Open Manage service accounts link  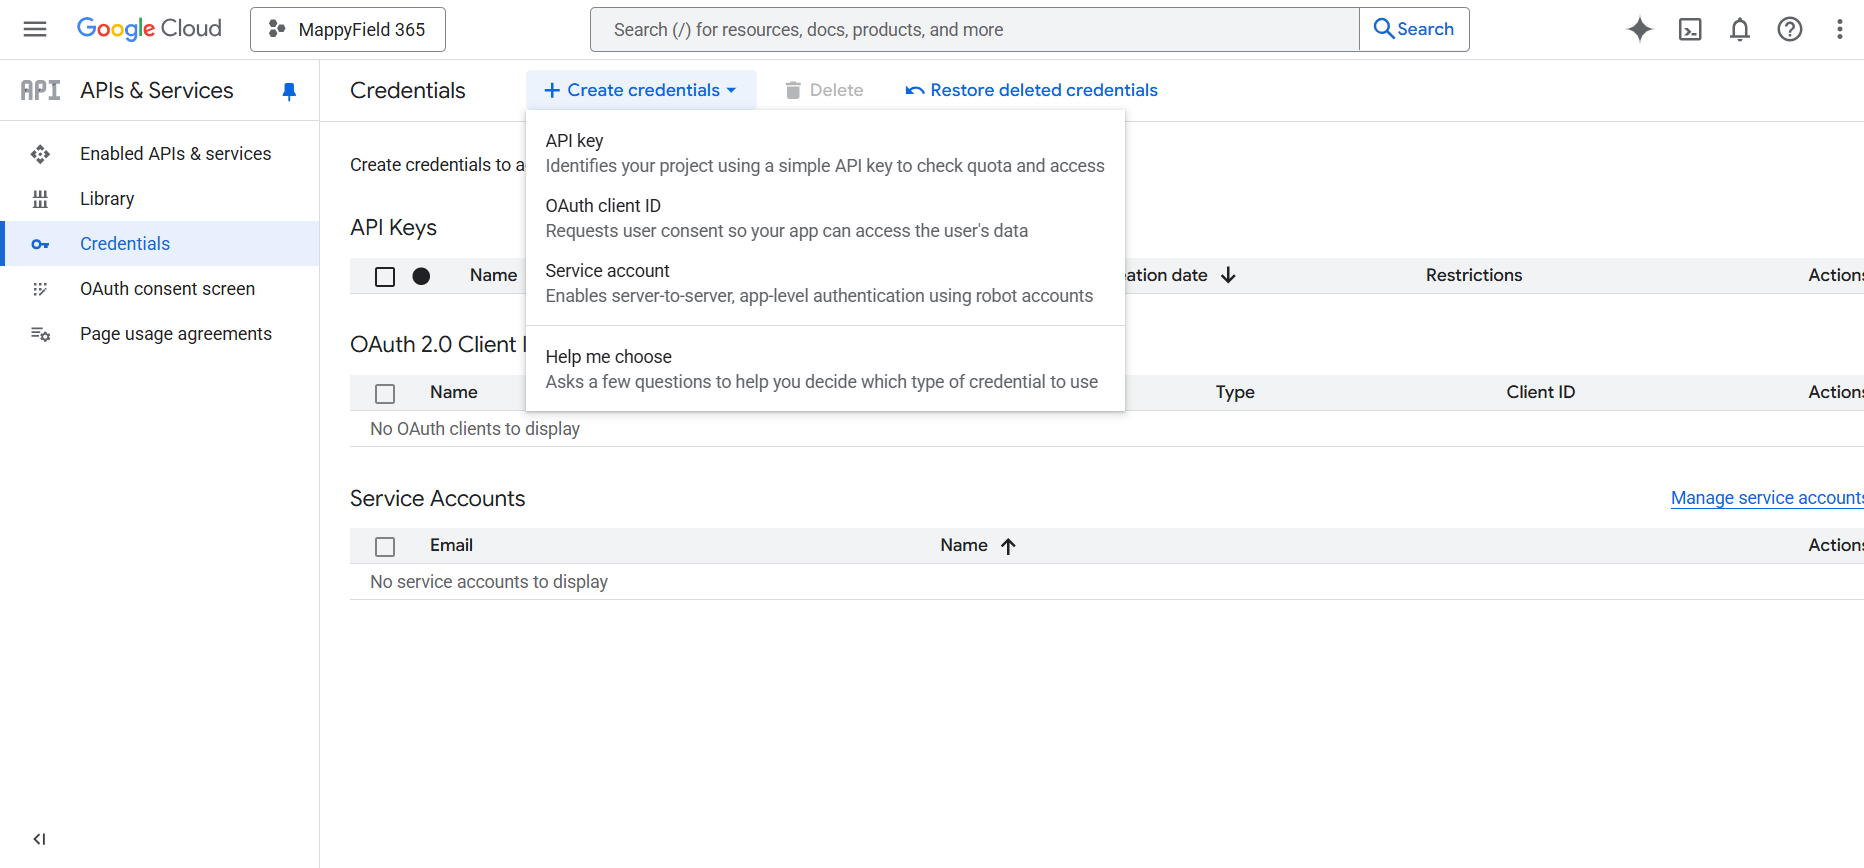(1767, 498)
